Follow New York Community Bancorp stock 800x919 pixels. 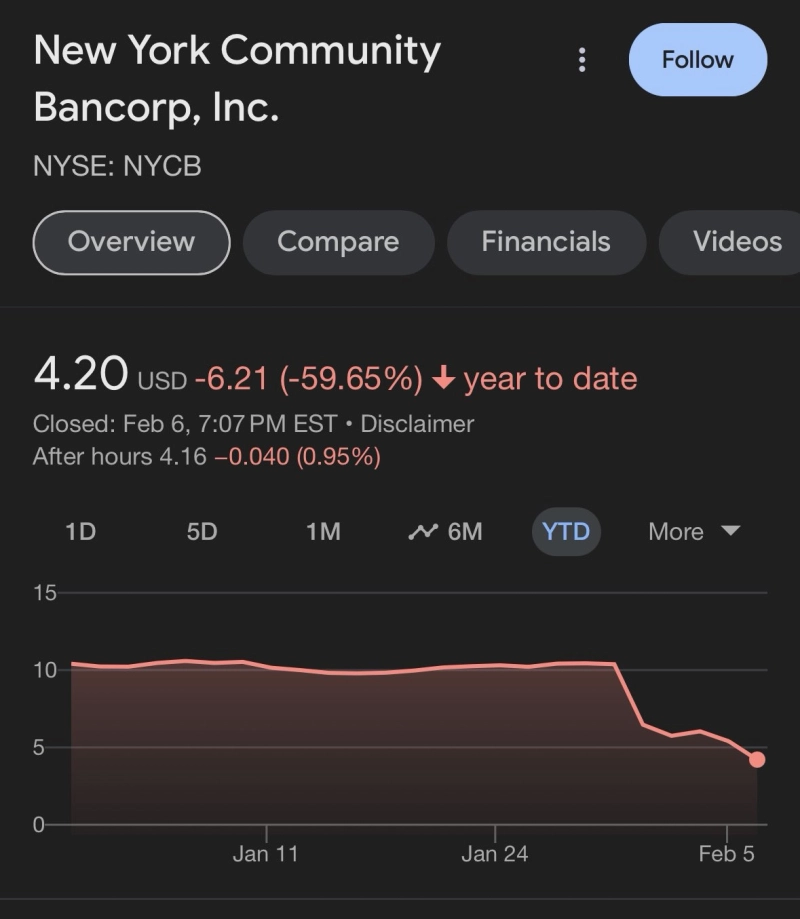tap(697, 60)
